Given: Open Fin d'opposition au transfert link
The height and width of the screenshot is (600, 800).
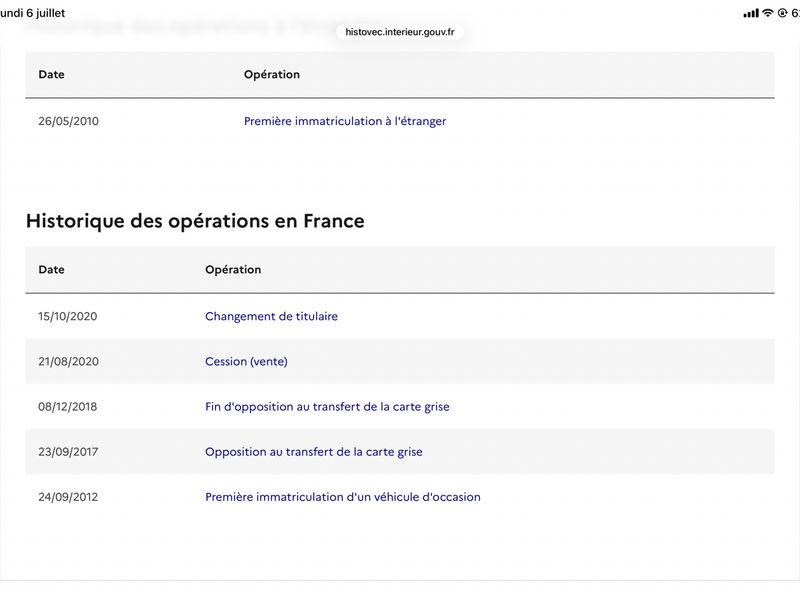Looking at the screenshot, I should pos(327,407).
